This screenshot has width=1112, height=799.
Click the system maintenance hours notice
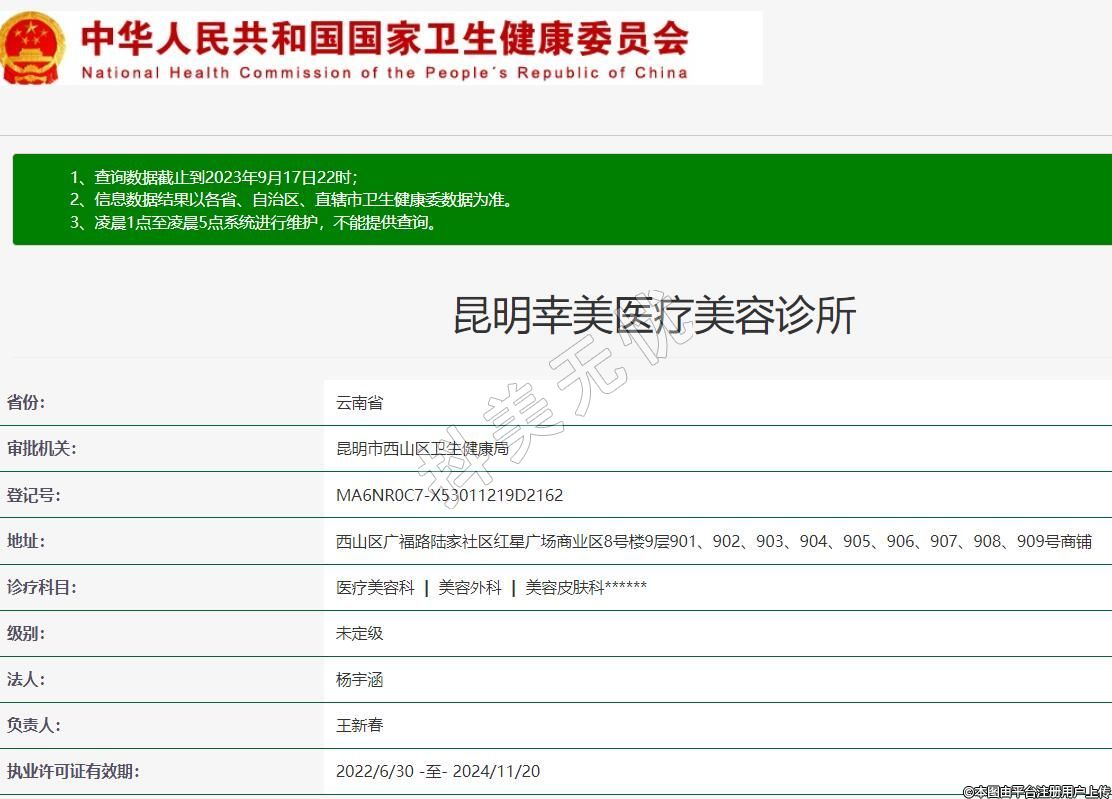tap(267, 223)
